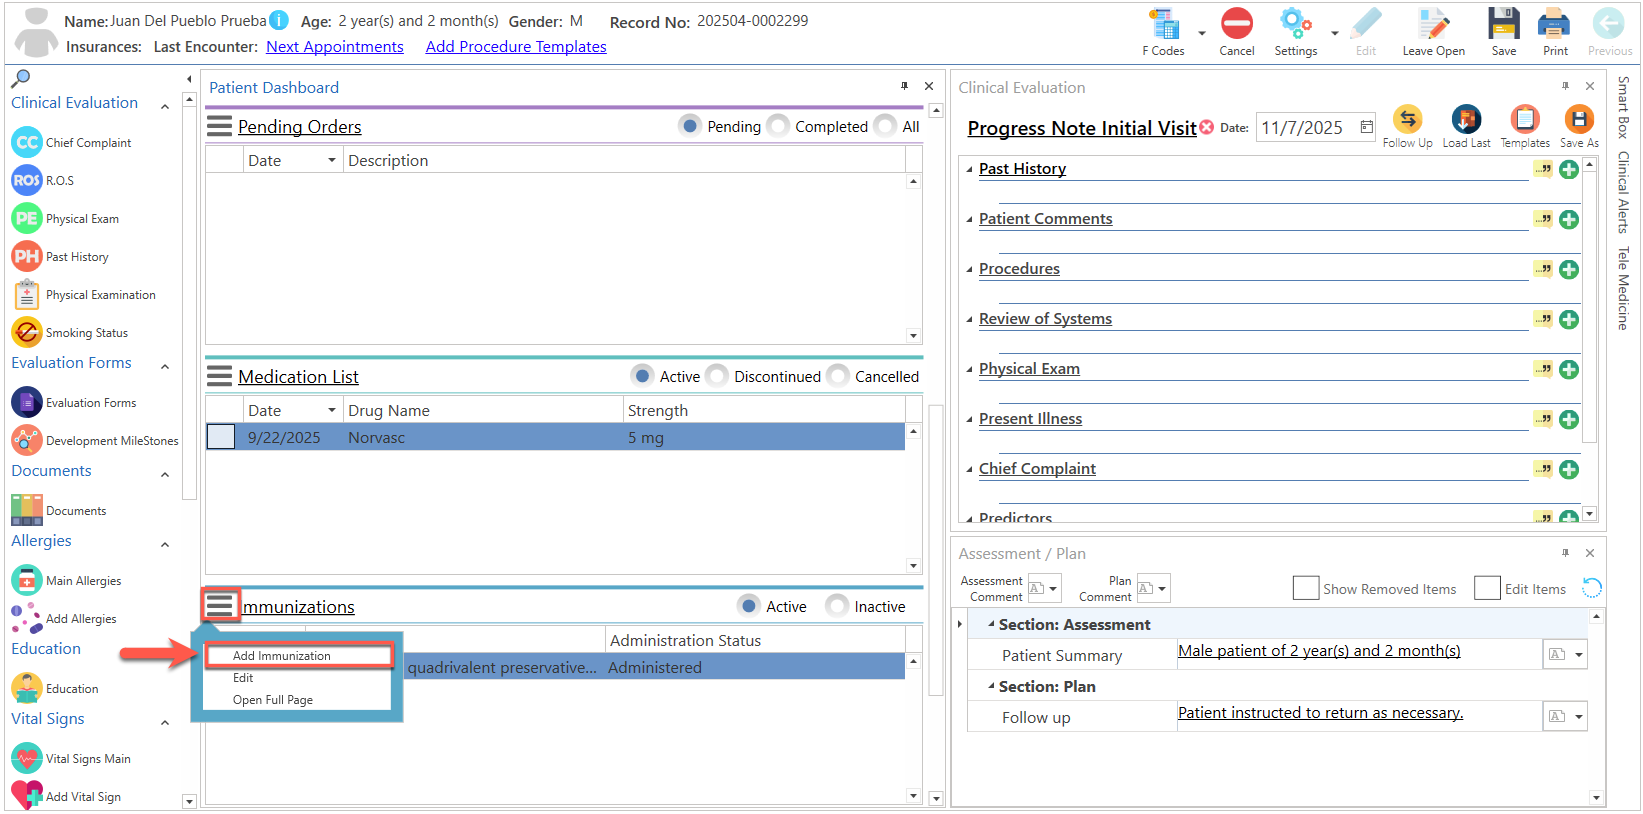Click the red Cancel icon
This screenshot has height=814, width=1643.
(x=1237, y=24)
